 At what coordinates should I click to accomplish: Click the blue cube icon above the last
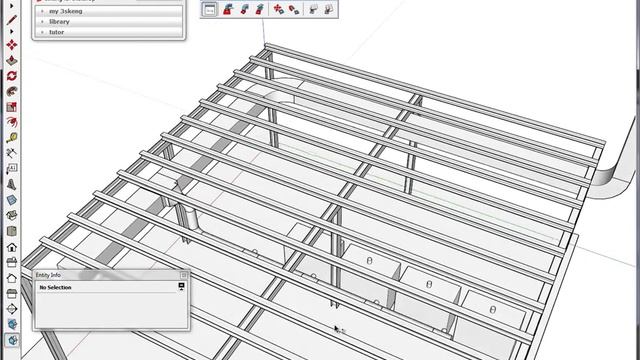(11, 324)
